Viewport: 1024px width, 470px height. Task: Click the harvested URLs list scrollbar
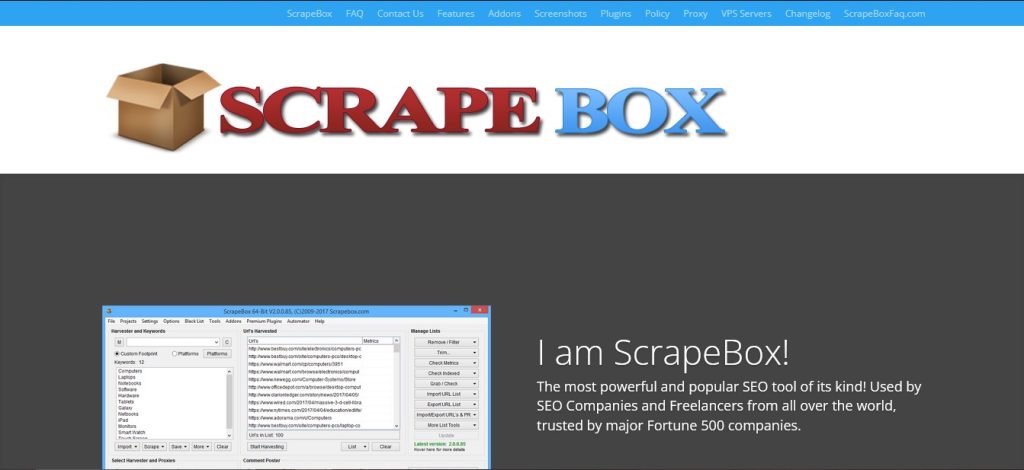[396, 383]
